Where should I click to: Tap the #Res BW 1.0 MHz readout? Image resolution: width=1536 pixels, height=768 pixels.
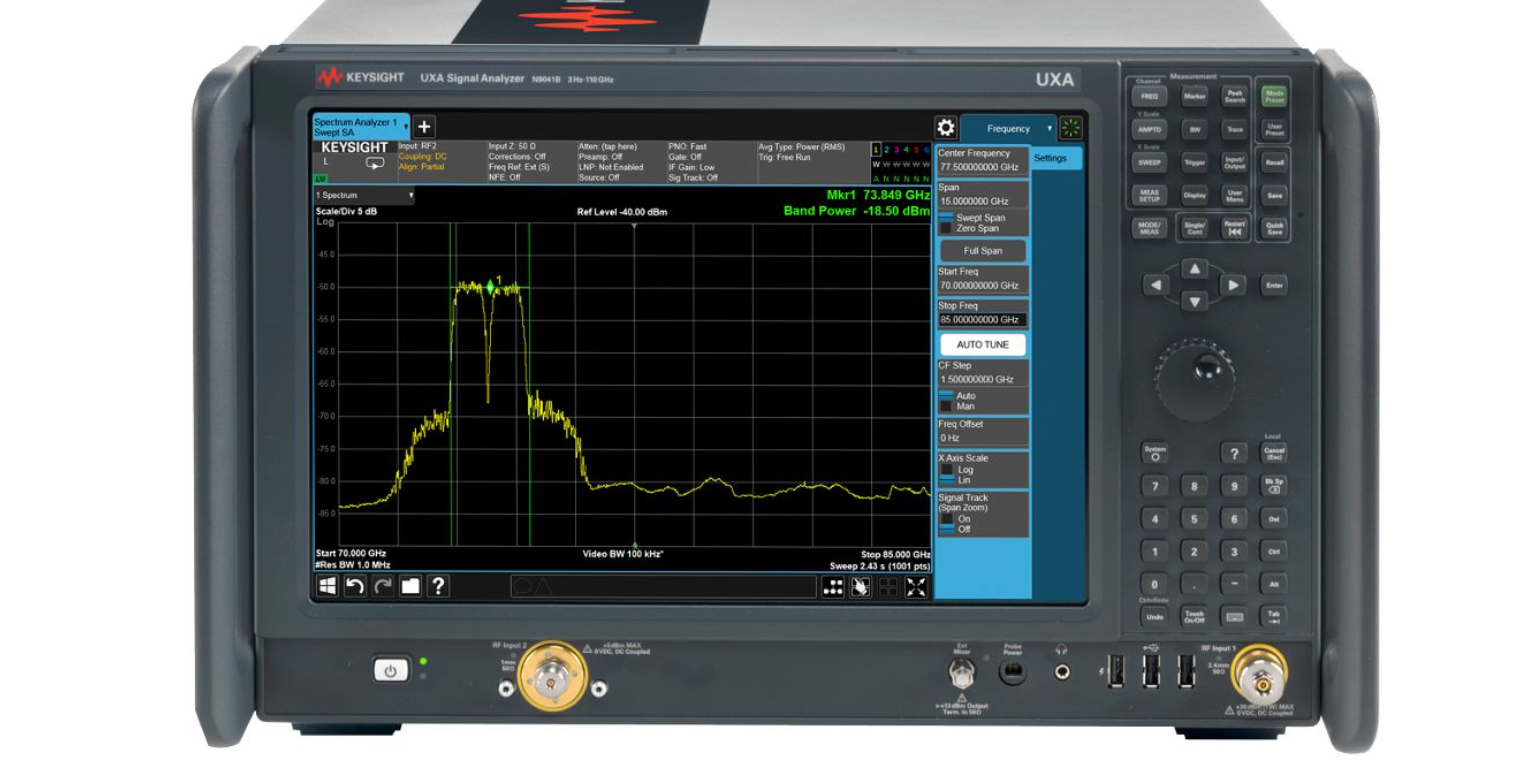tap(353, 565)
